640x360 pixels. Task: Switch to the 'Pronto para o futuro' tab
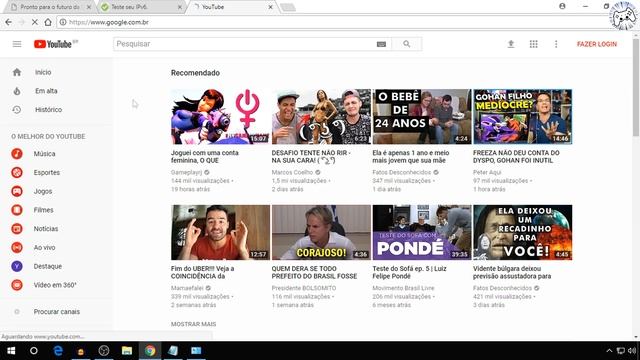(49, 7)
